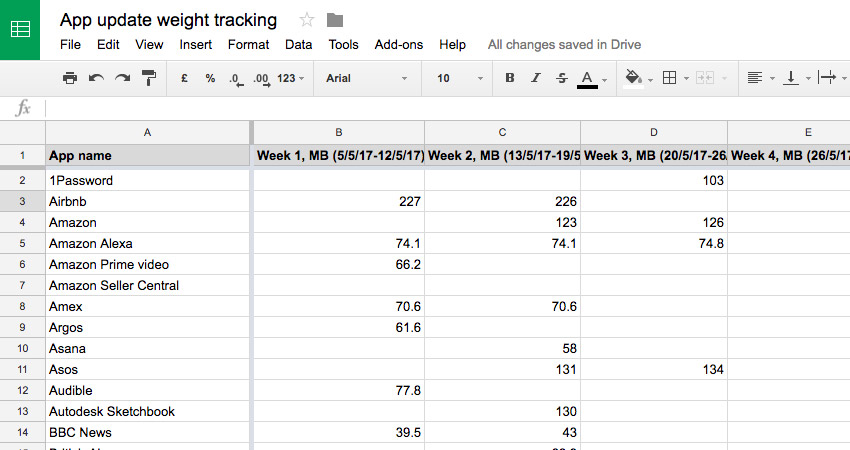This screenshot has width=850, height=450.
Task: Expand the horizontal align dropdown arrow
Action: click(772, 79)
